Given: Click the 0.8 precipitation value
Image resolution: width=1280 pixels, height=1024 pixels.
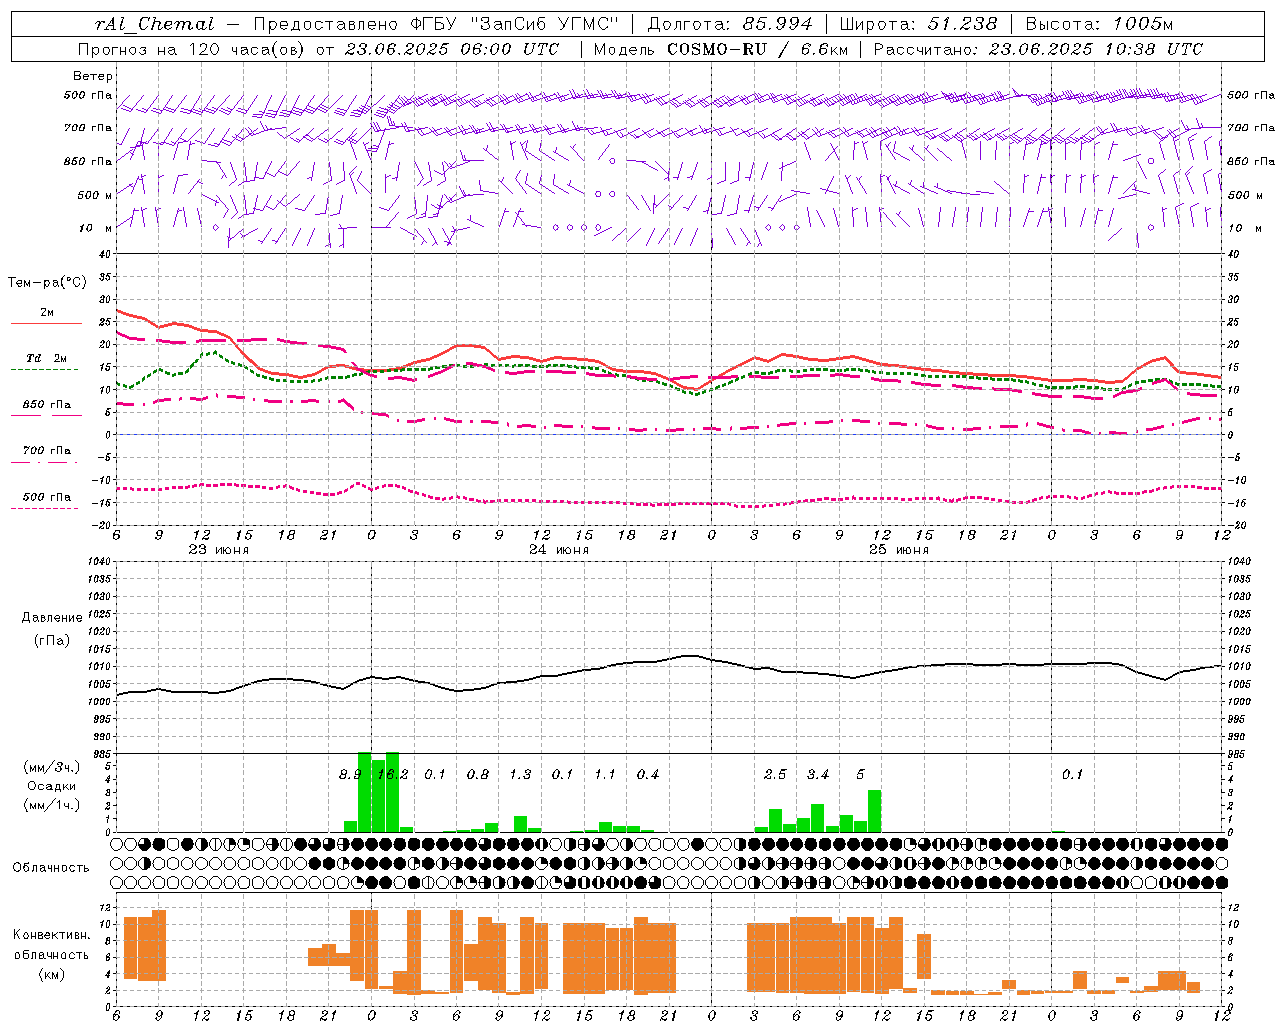Looking at the screenshot, I should coord(478,774).
